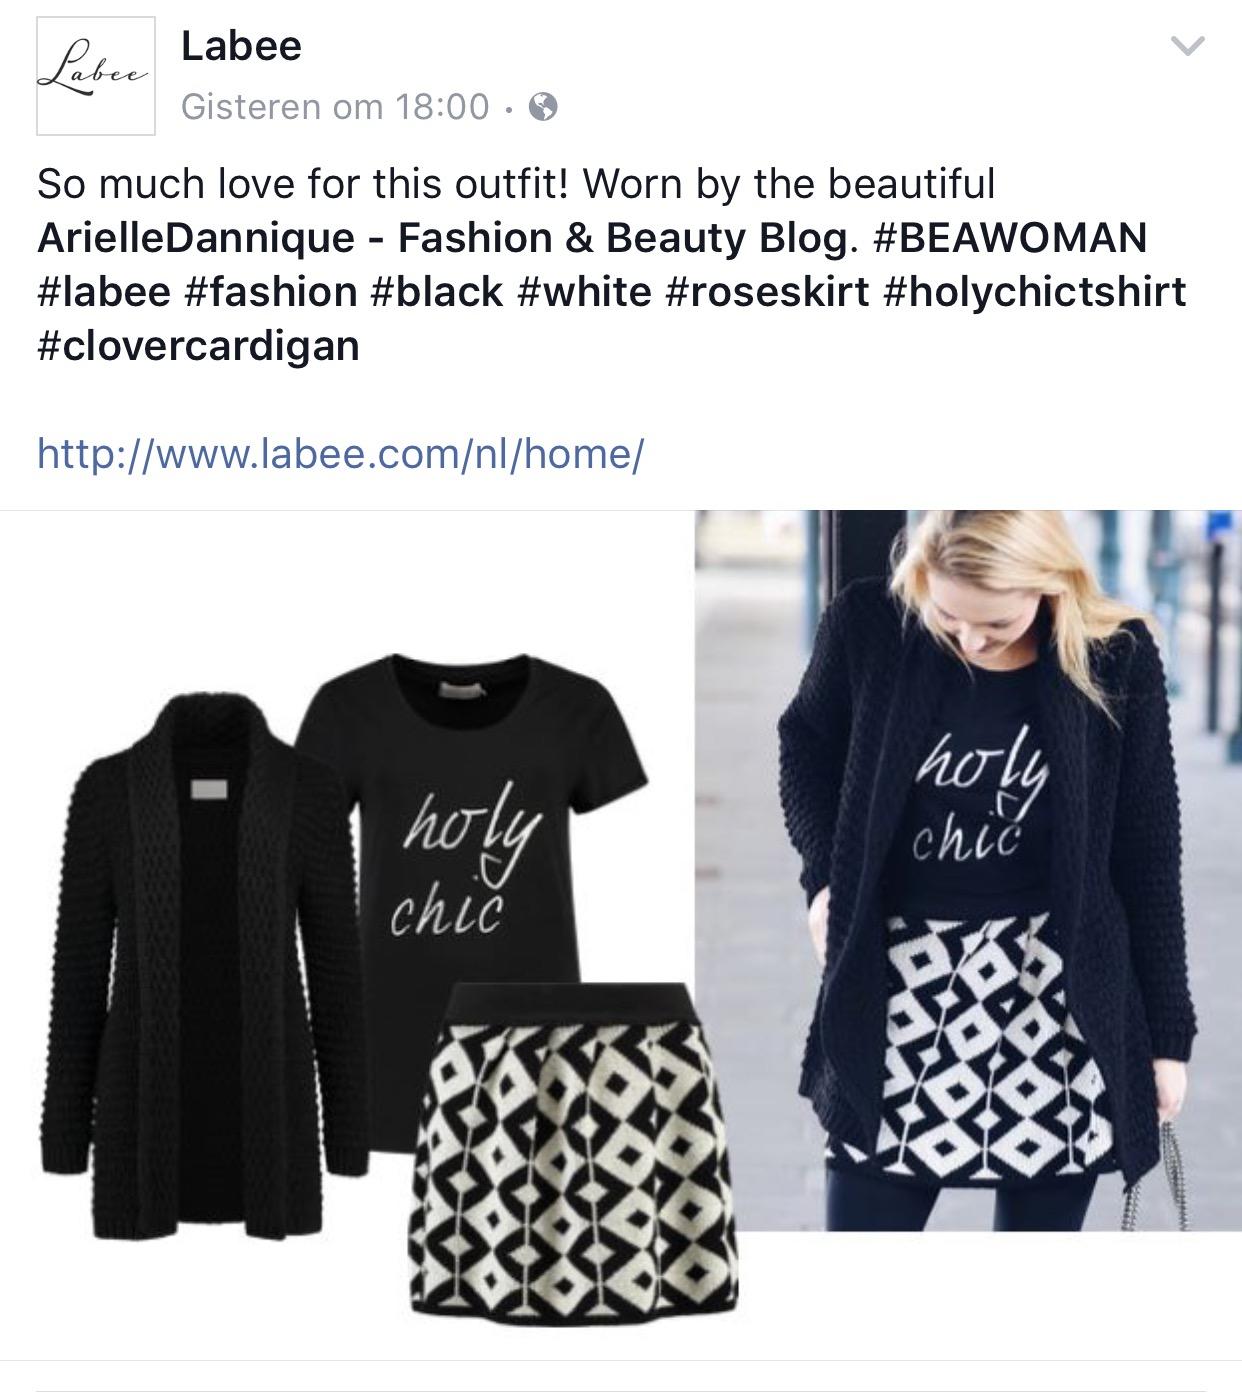Tap the #BEAWOMAN hashtag

point(1010,238)
